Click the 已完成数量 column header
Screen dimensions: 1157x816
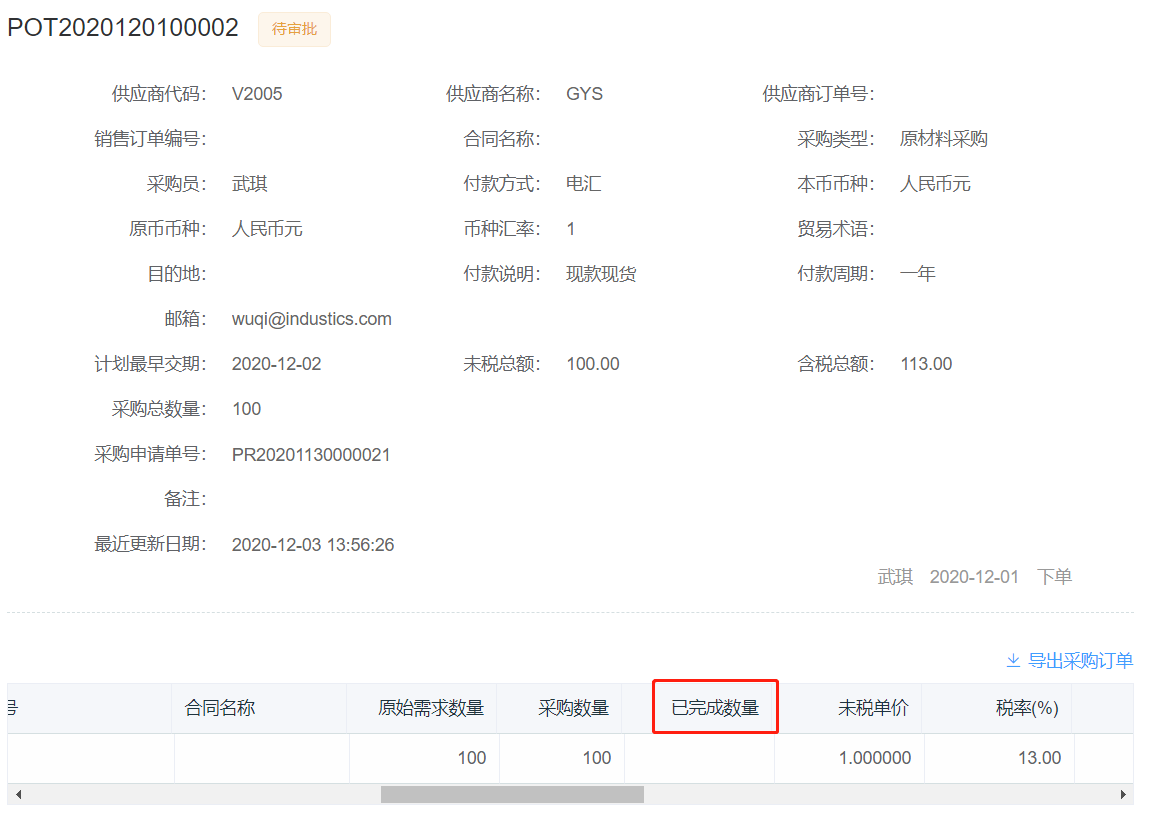tap(714, 708)
